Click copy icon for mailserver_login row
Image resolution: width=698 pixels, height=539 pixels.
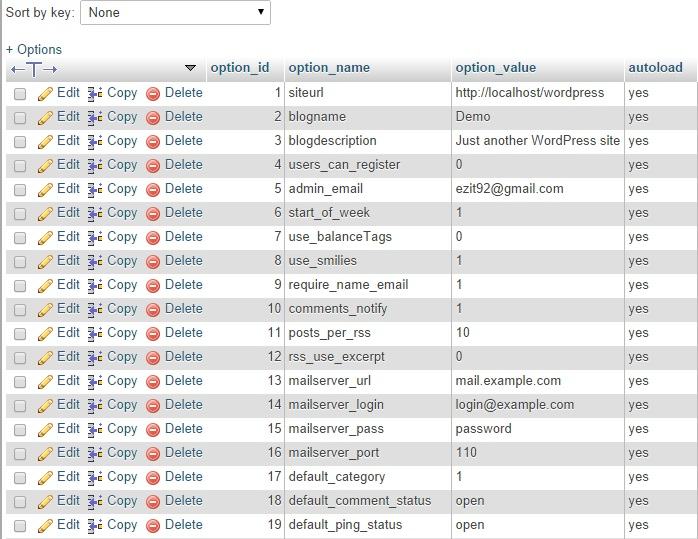95,406
